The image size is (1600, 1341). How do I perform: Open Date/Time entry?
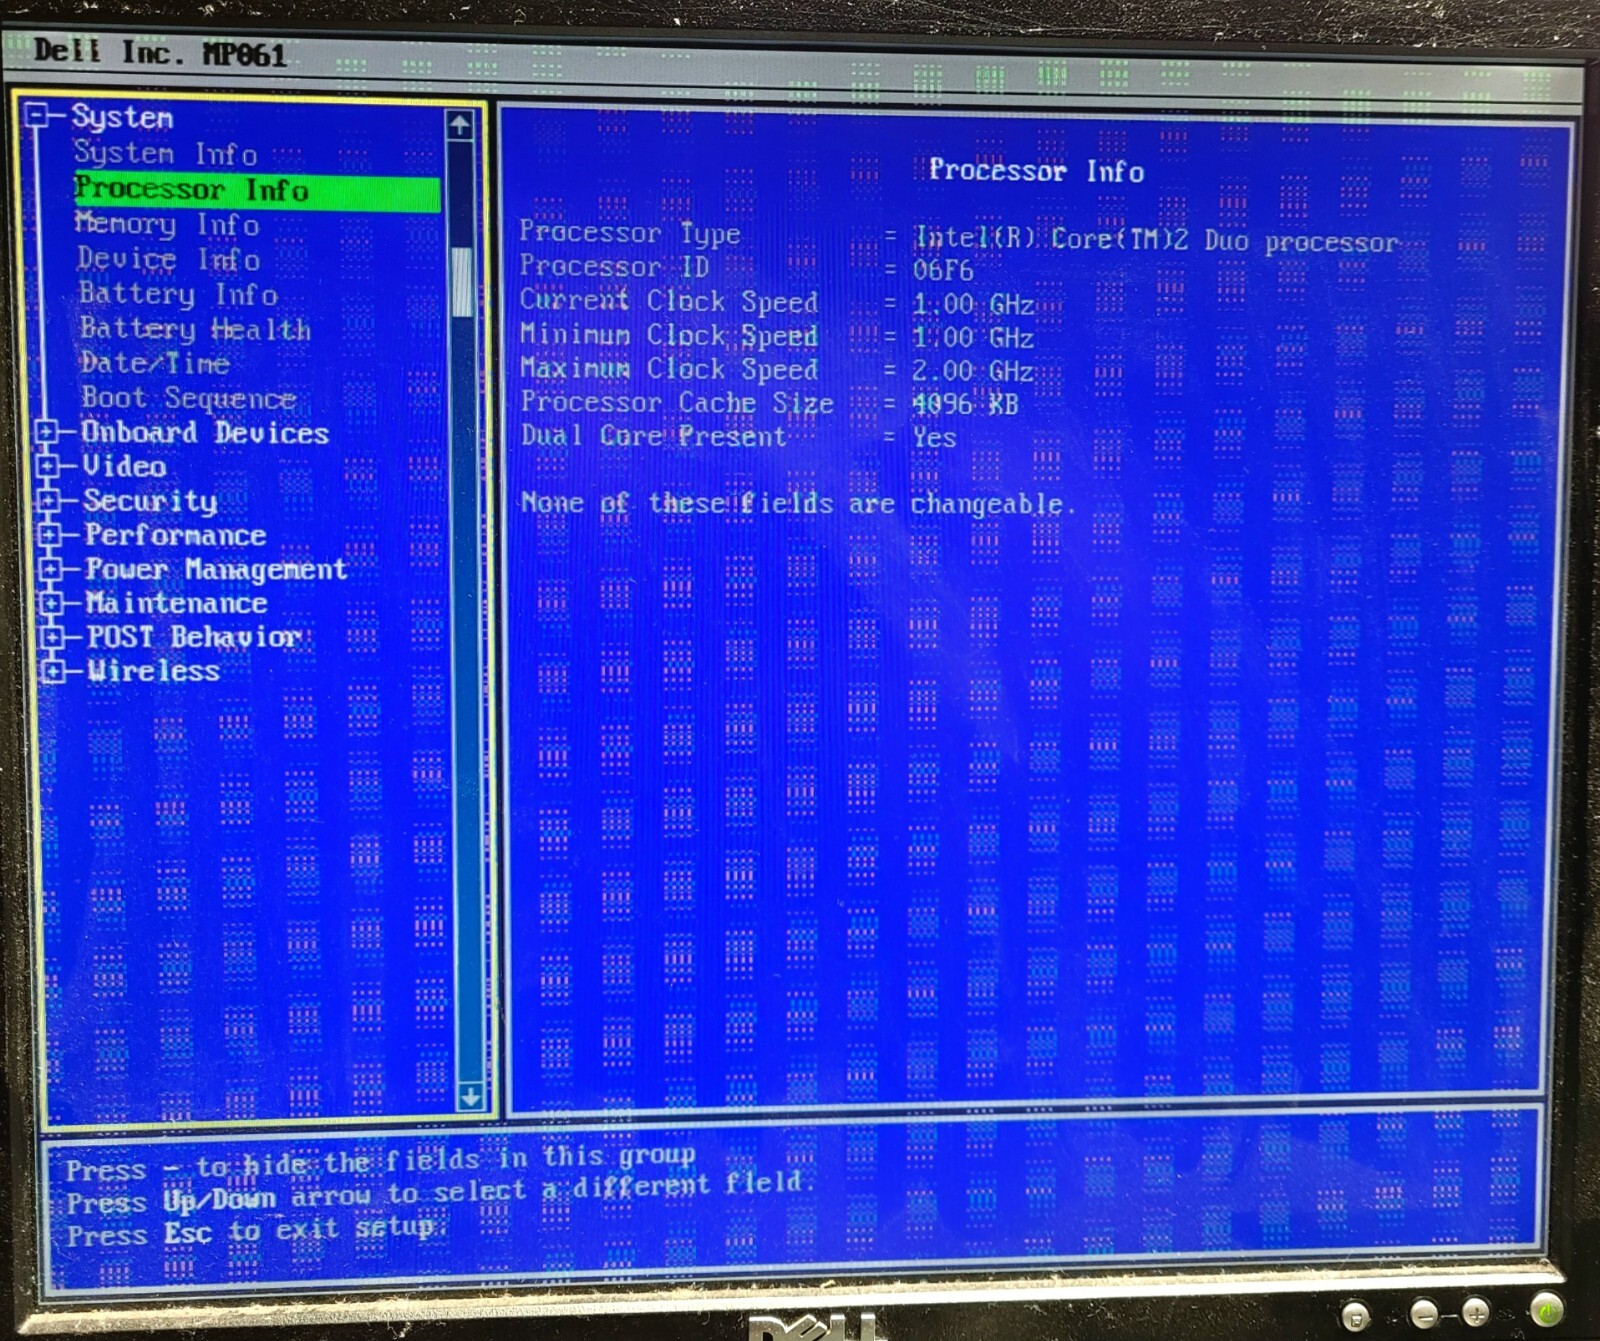[155, 363]
